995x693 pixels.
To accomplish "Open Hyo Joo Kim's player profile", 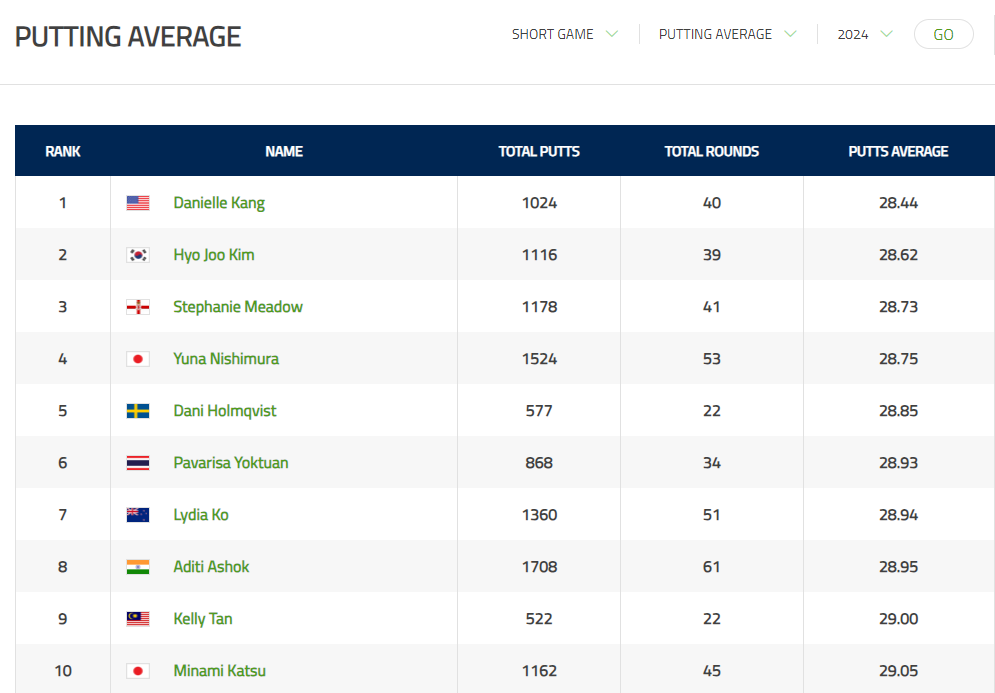I will click(x=214, y=255).
